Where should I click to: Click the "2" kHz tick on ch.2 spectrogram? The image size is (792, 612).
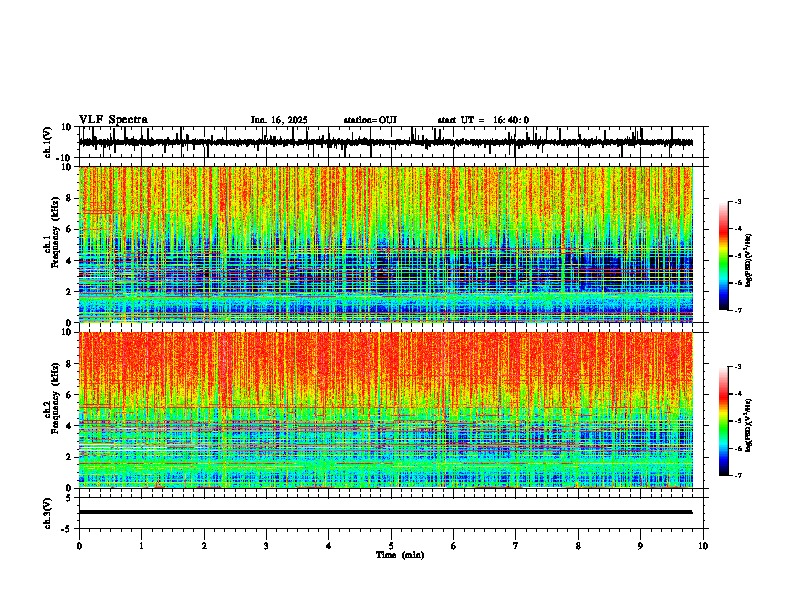click(x=69, y=457)
